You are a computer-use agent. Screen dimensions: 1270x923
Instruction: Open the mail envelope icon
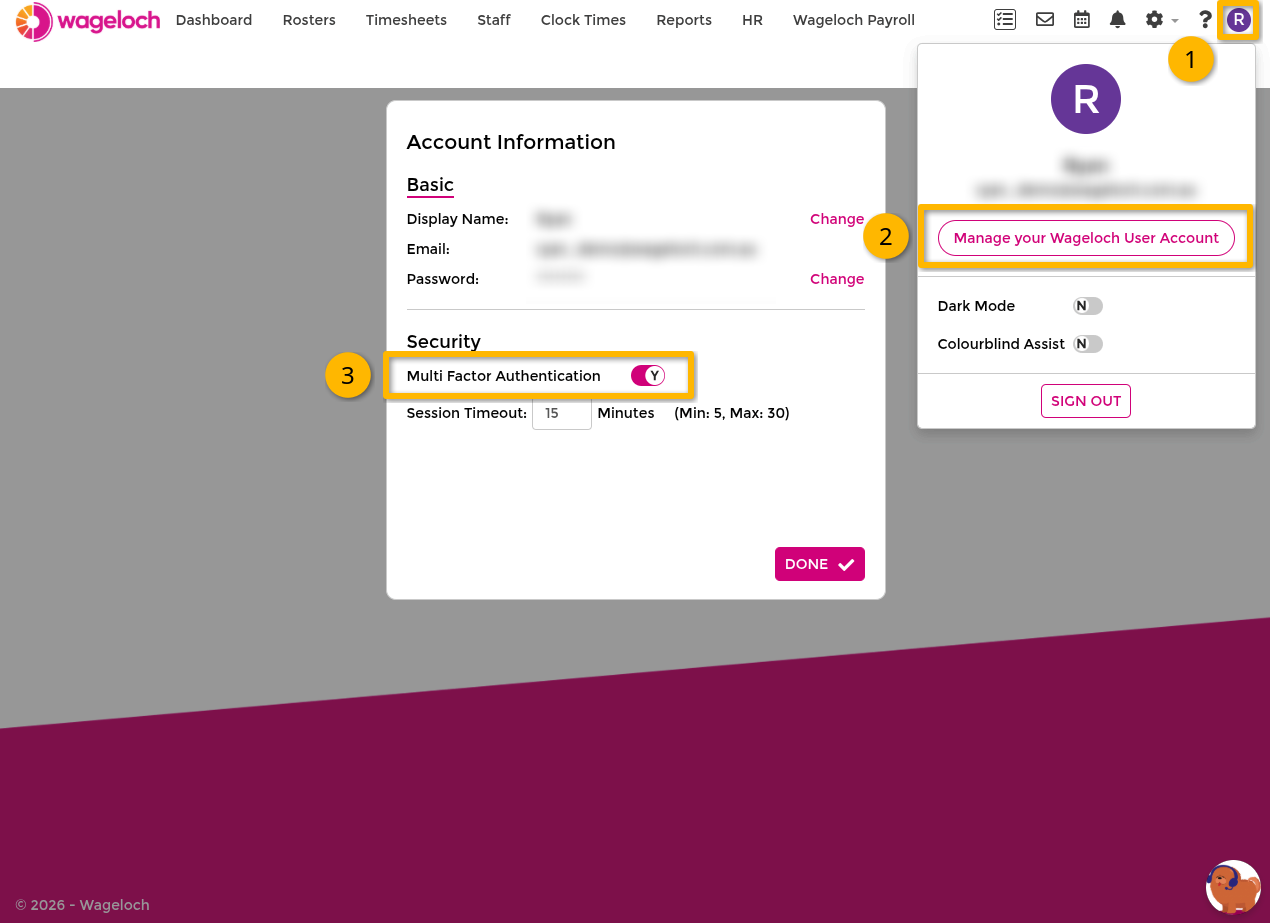coord(1045,19)
